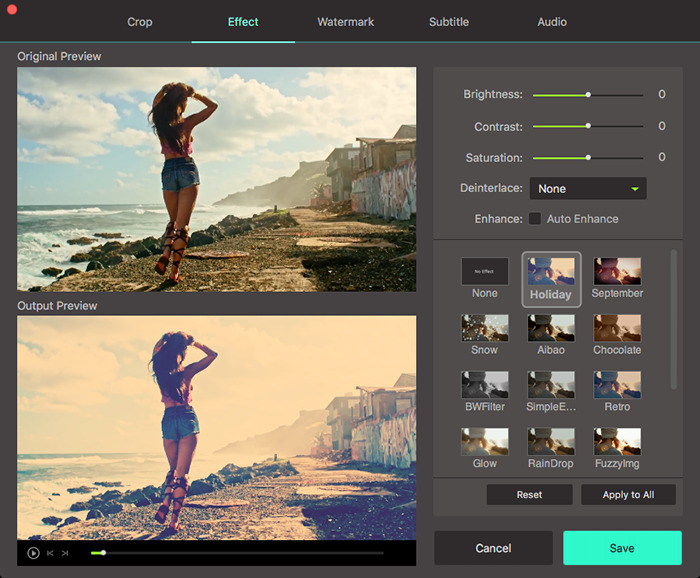Image resolution: width=700 pixels, height=578 pixels.
Task: Go to the Subtitle tab
Action: (x=449, y=22)
